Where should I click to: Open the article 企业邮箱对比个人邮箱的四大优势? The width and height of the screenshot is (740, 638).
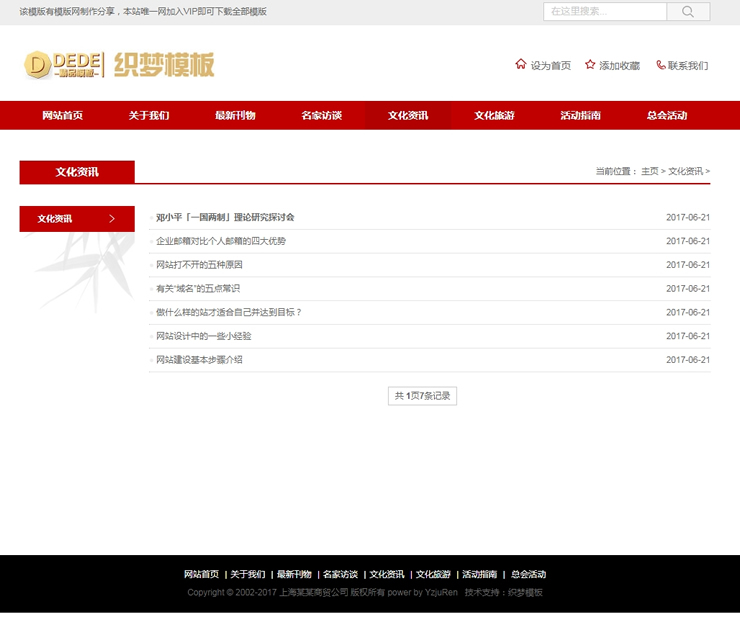point(221,241)
